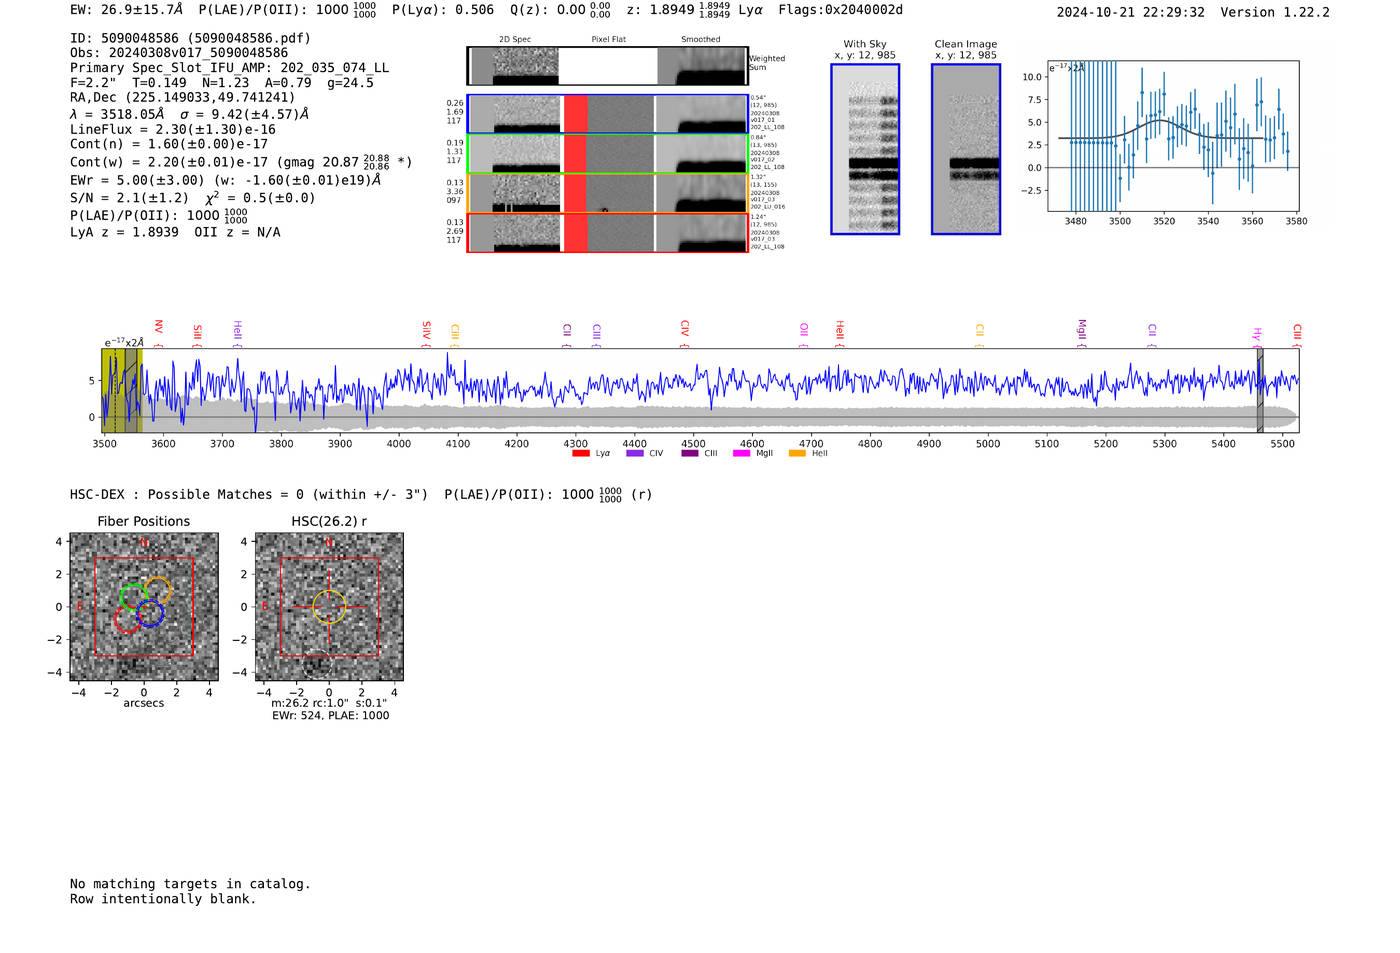Click the CIV line marker above spectrum
Viewport: 1400px width, 953px height.
(x=684, y=329)
